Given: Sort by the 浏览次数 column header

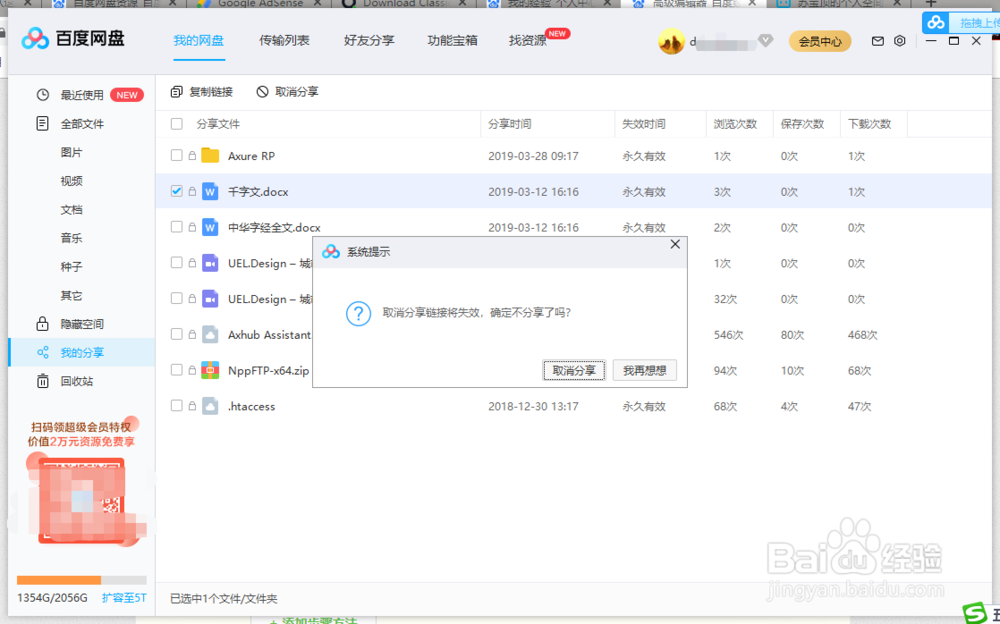Looking at the screenshot, I should click(735, 124).
